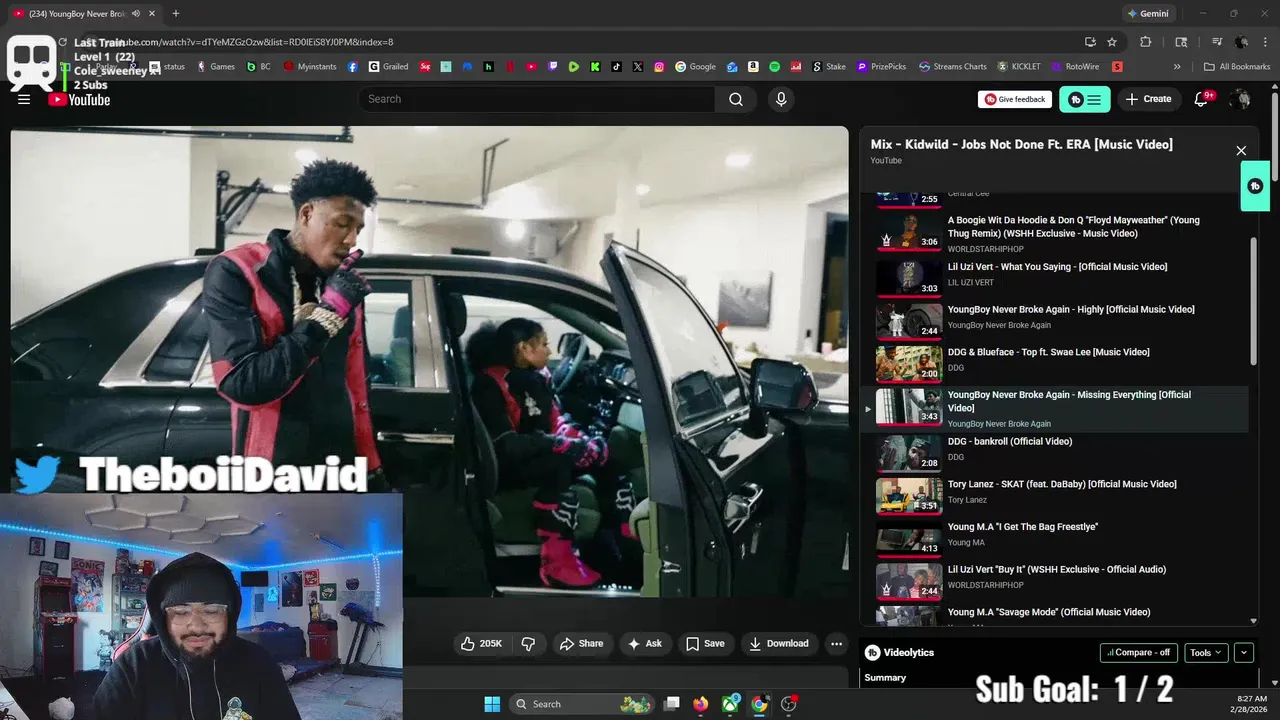Bookmark this page with the star icon
The image size is (1280, 720).
tap(1112, 42)
